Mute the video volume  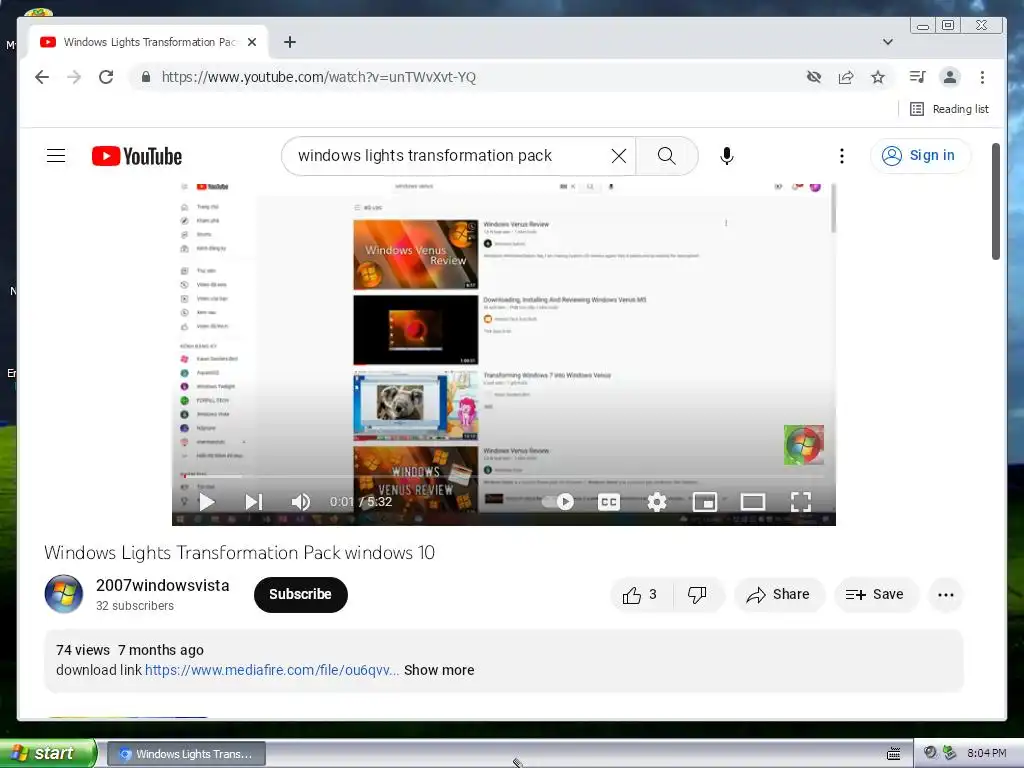[x=300, y=502]
